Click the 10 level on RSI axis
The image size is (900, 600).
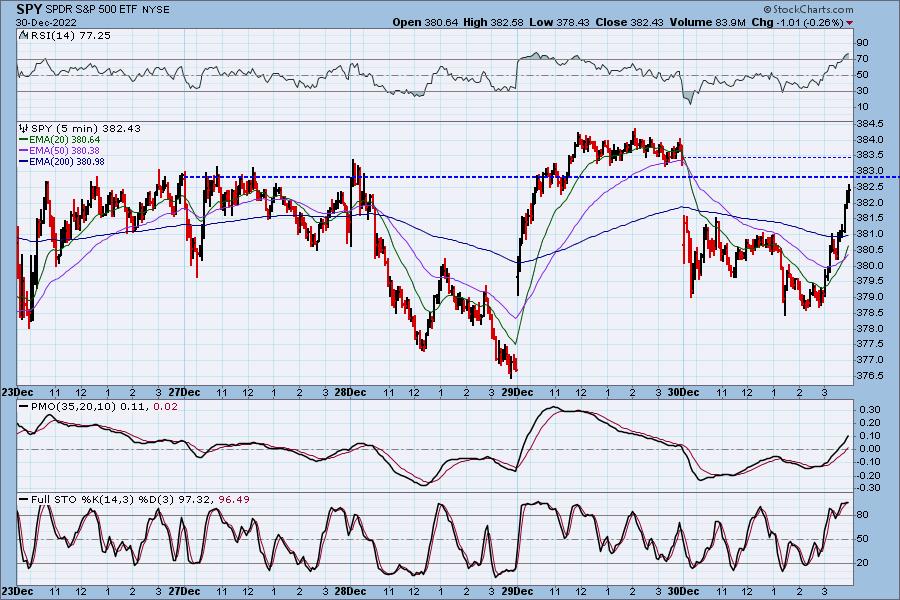pos(862,107)
